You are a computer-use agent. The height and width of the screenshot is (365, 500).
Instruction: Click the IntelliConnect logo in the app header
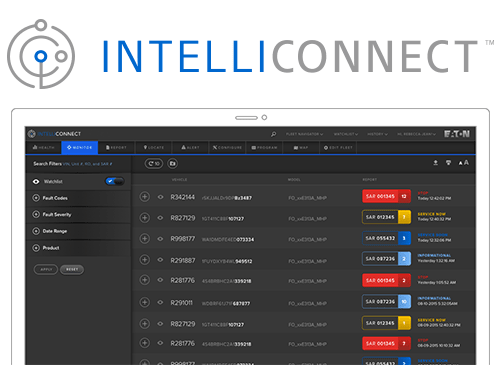coord(54,134)
